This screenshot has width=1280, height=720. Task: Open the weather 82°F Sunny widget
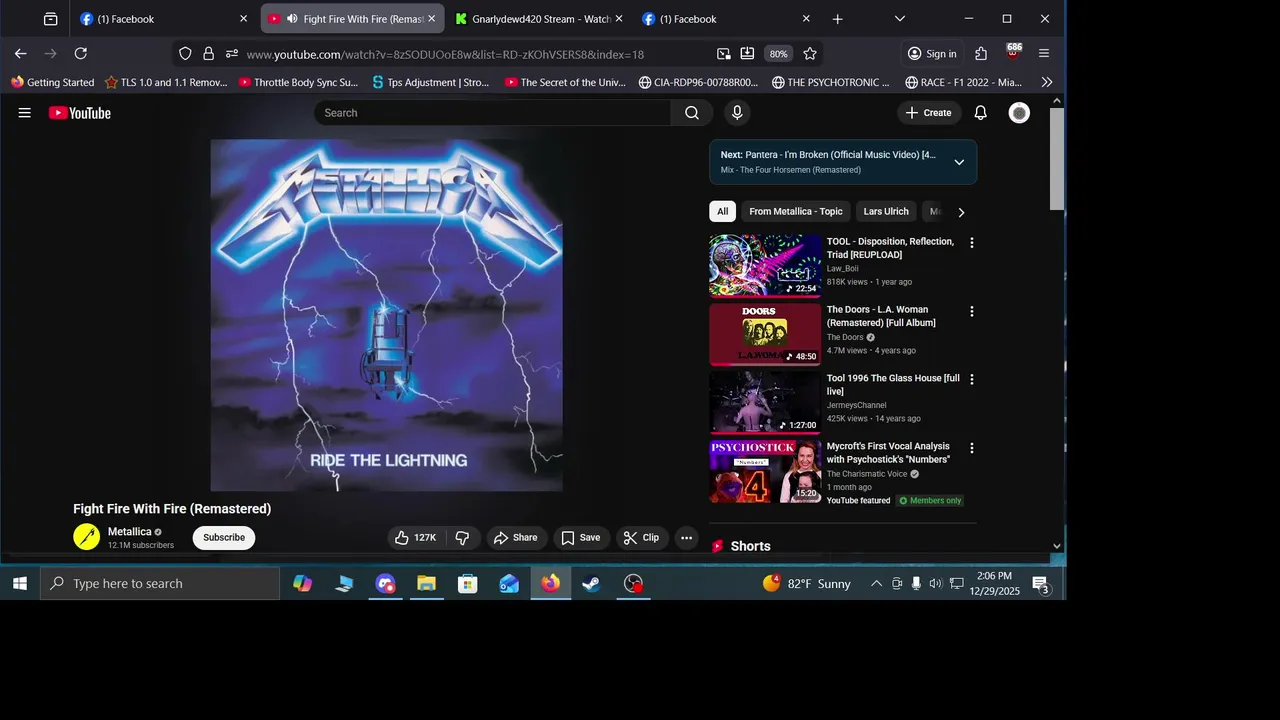coord(806,584)
